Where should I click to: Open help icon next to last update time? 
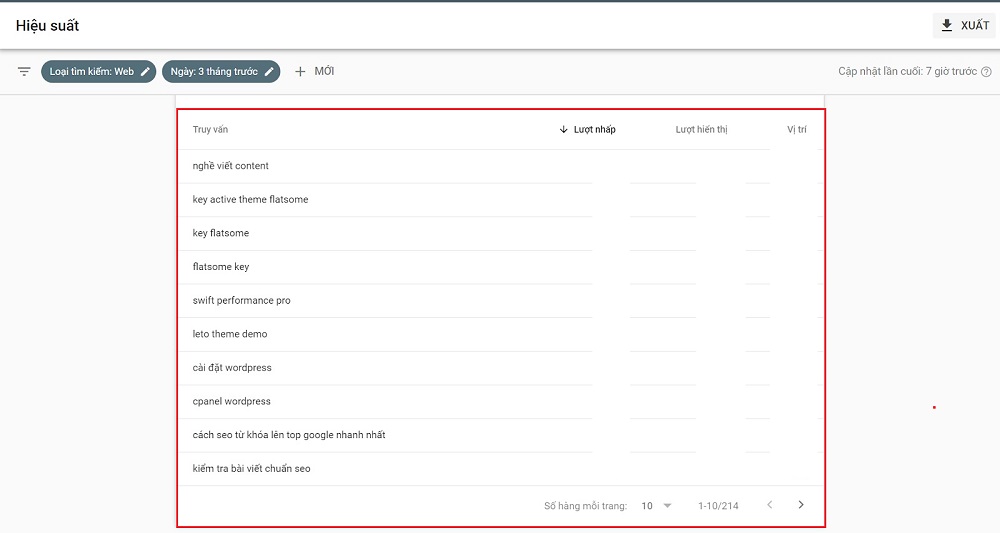point(986,71)
